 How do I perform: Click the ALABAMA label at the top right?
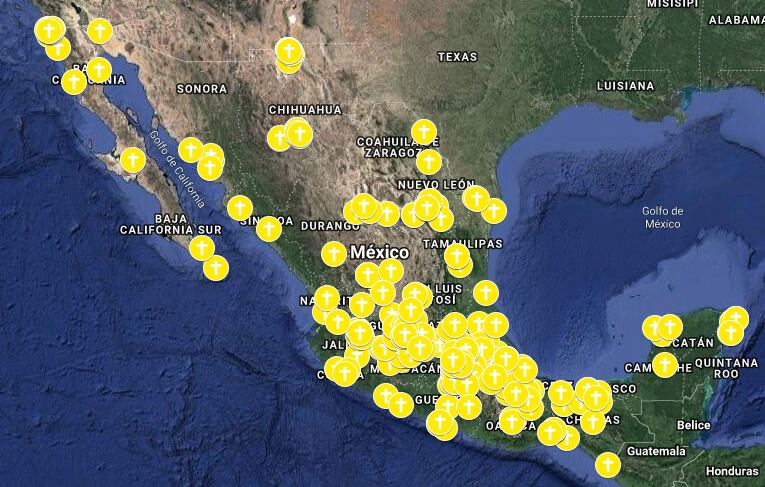coord(736,20)
